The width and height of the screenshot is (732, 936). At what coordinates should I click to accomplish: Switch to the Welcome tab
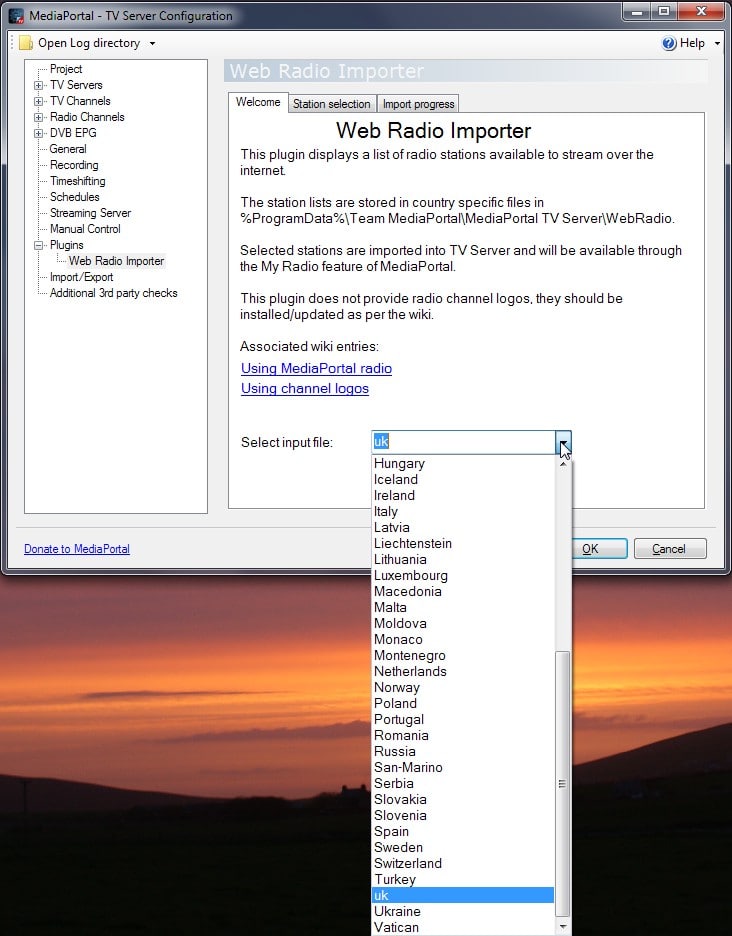tap(258, 102)
